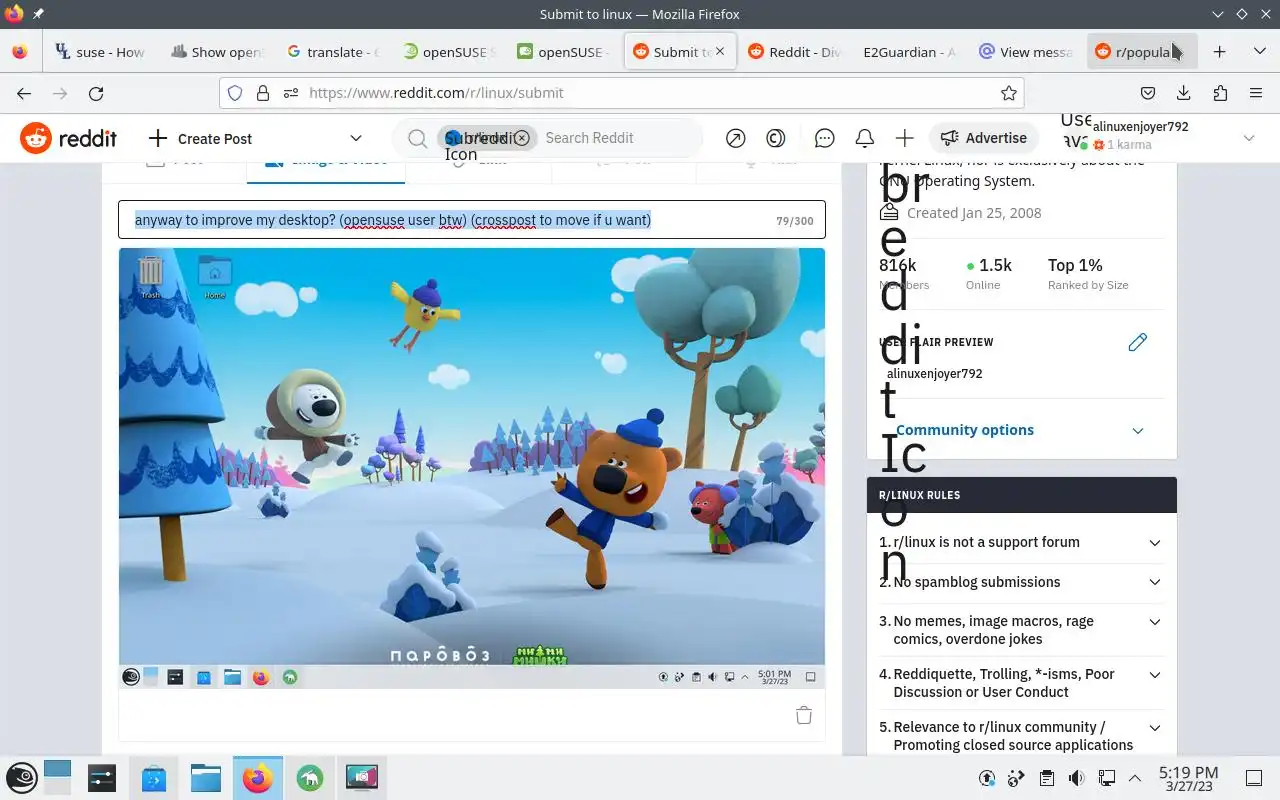Open the Popular feed arrow icon

(x=735, y=138)
